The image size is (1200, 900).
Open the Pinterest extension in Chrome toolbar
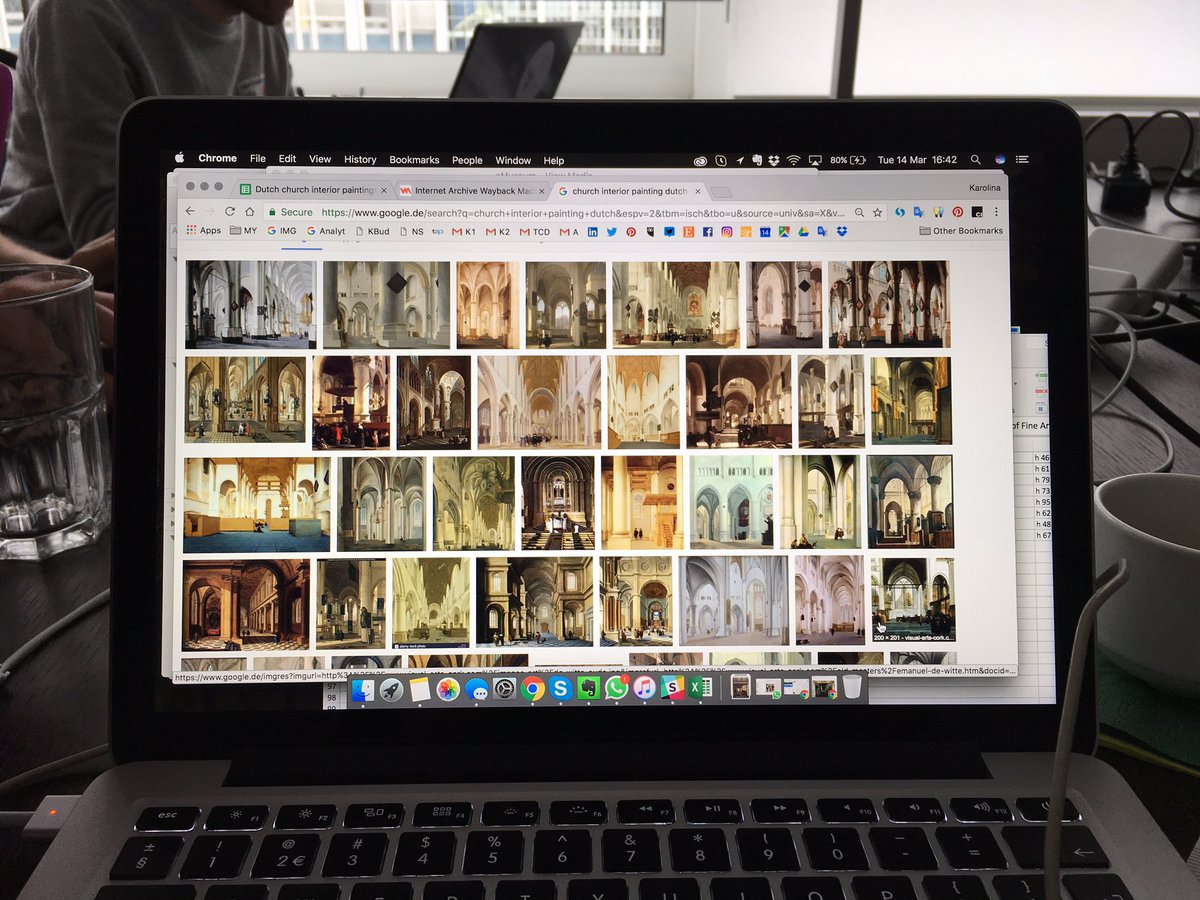pyautogui.click(x=957, y=212)
